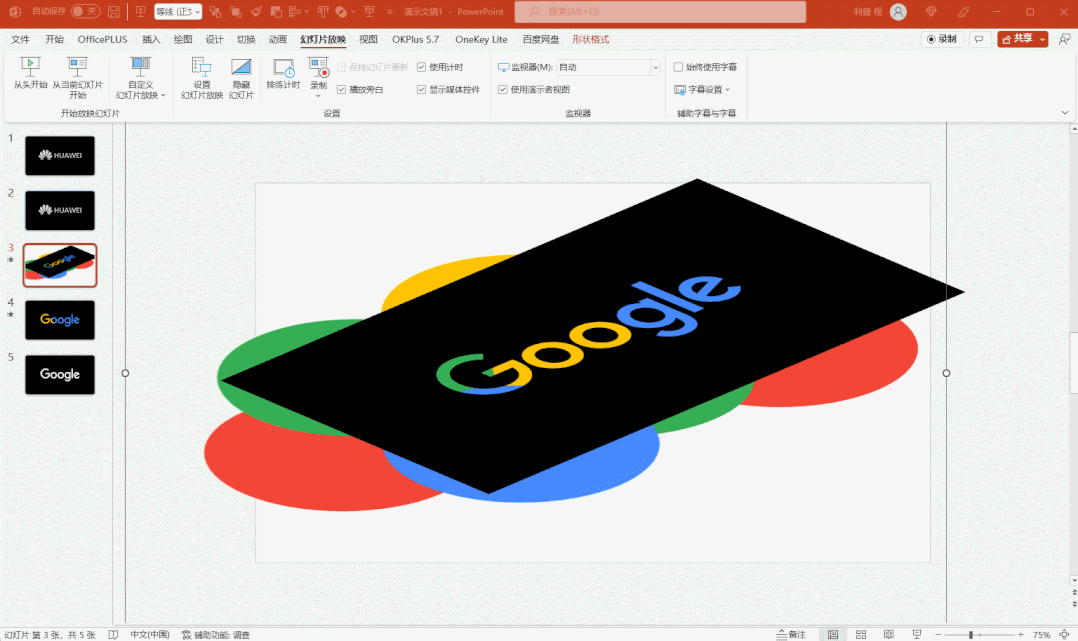Click the text box icon in quick access toolbar
Screen dimensions: 1078x641
tap(322, 12)
